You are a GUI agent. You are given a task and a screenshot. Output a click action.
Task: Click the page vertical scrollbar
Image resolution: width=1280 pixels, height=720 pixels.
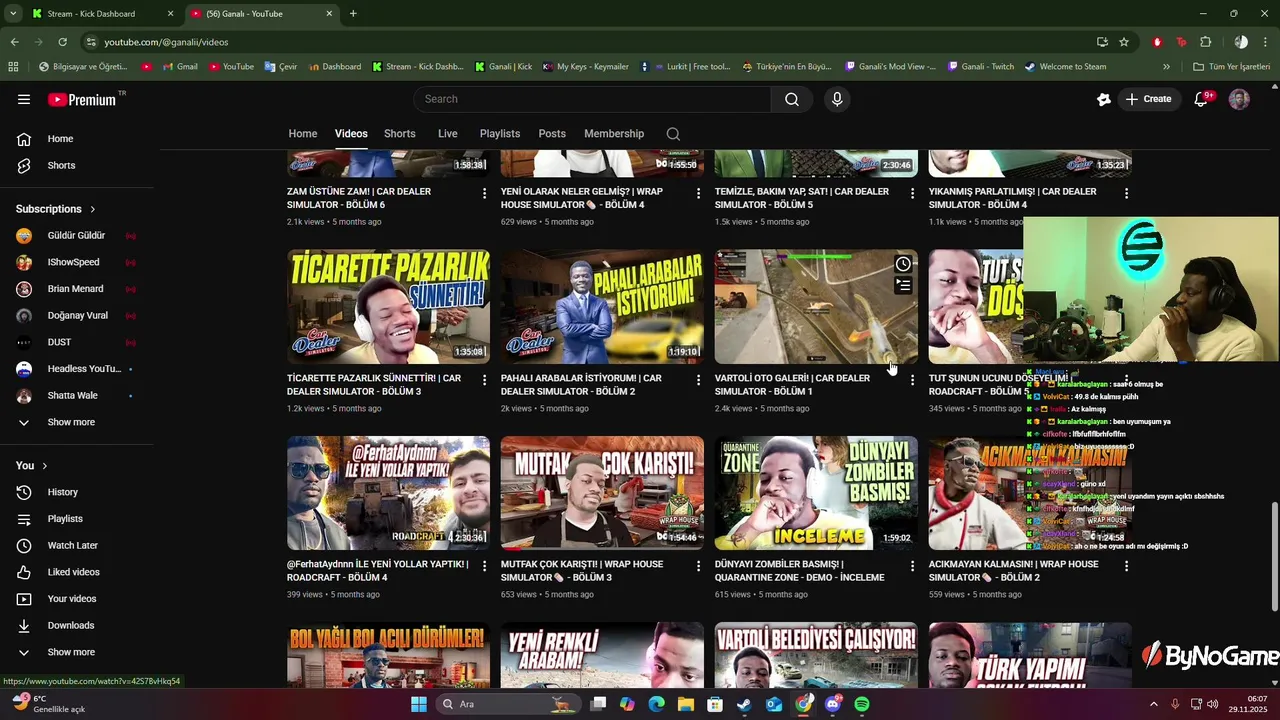coord(1274,555)
